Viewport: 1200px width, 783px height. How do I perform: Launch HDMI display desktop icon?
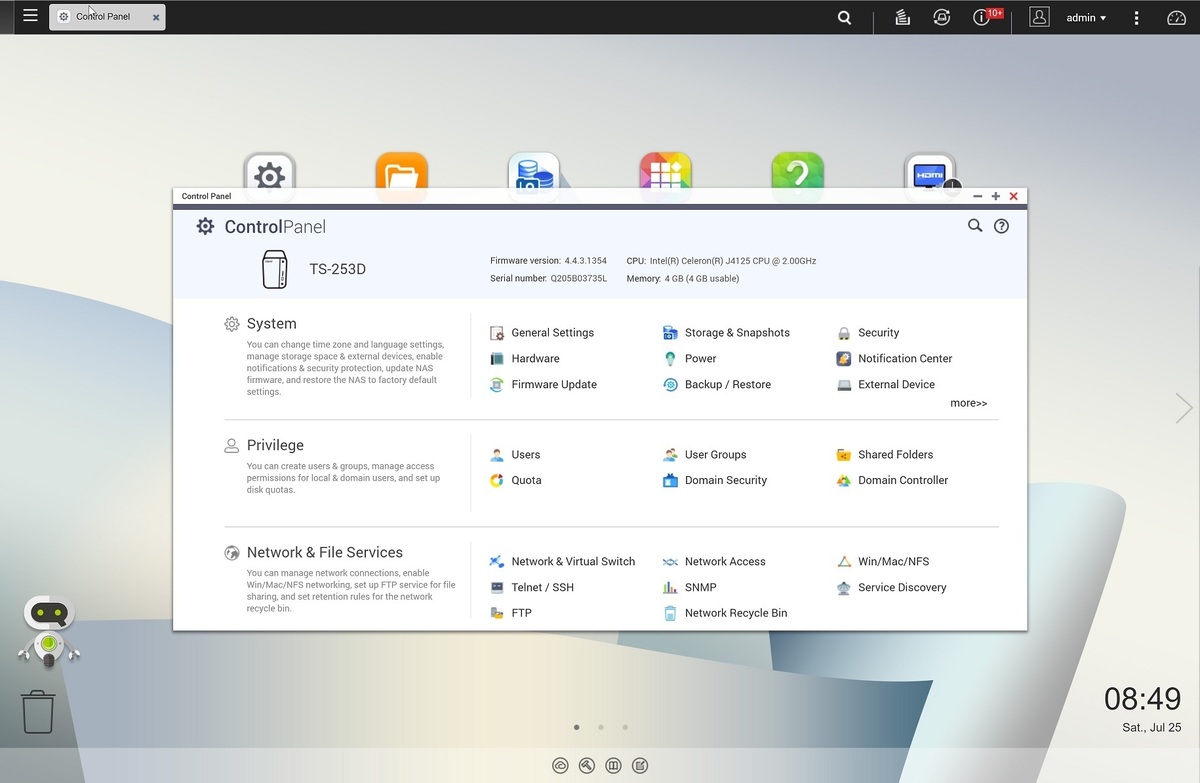[x=930, y=170]
